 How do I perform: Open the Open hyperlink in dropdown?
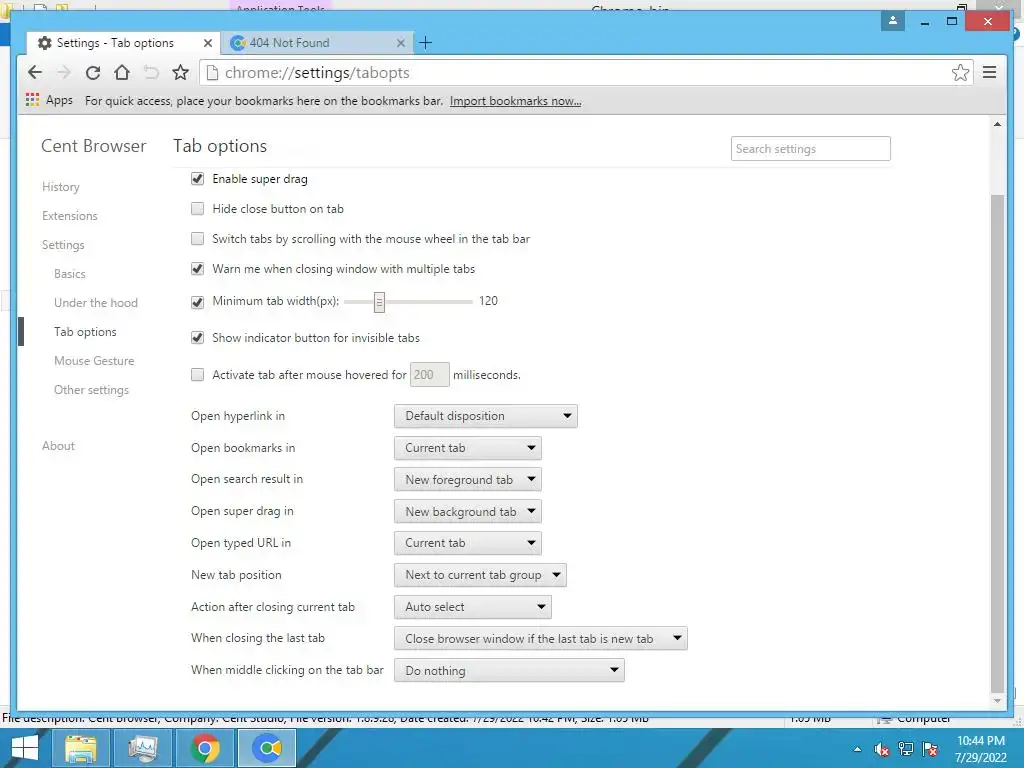pyautogui.click(x=486, y=416)
